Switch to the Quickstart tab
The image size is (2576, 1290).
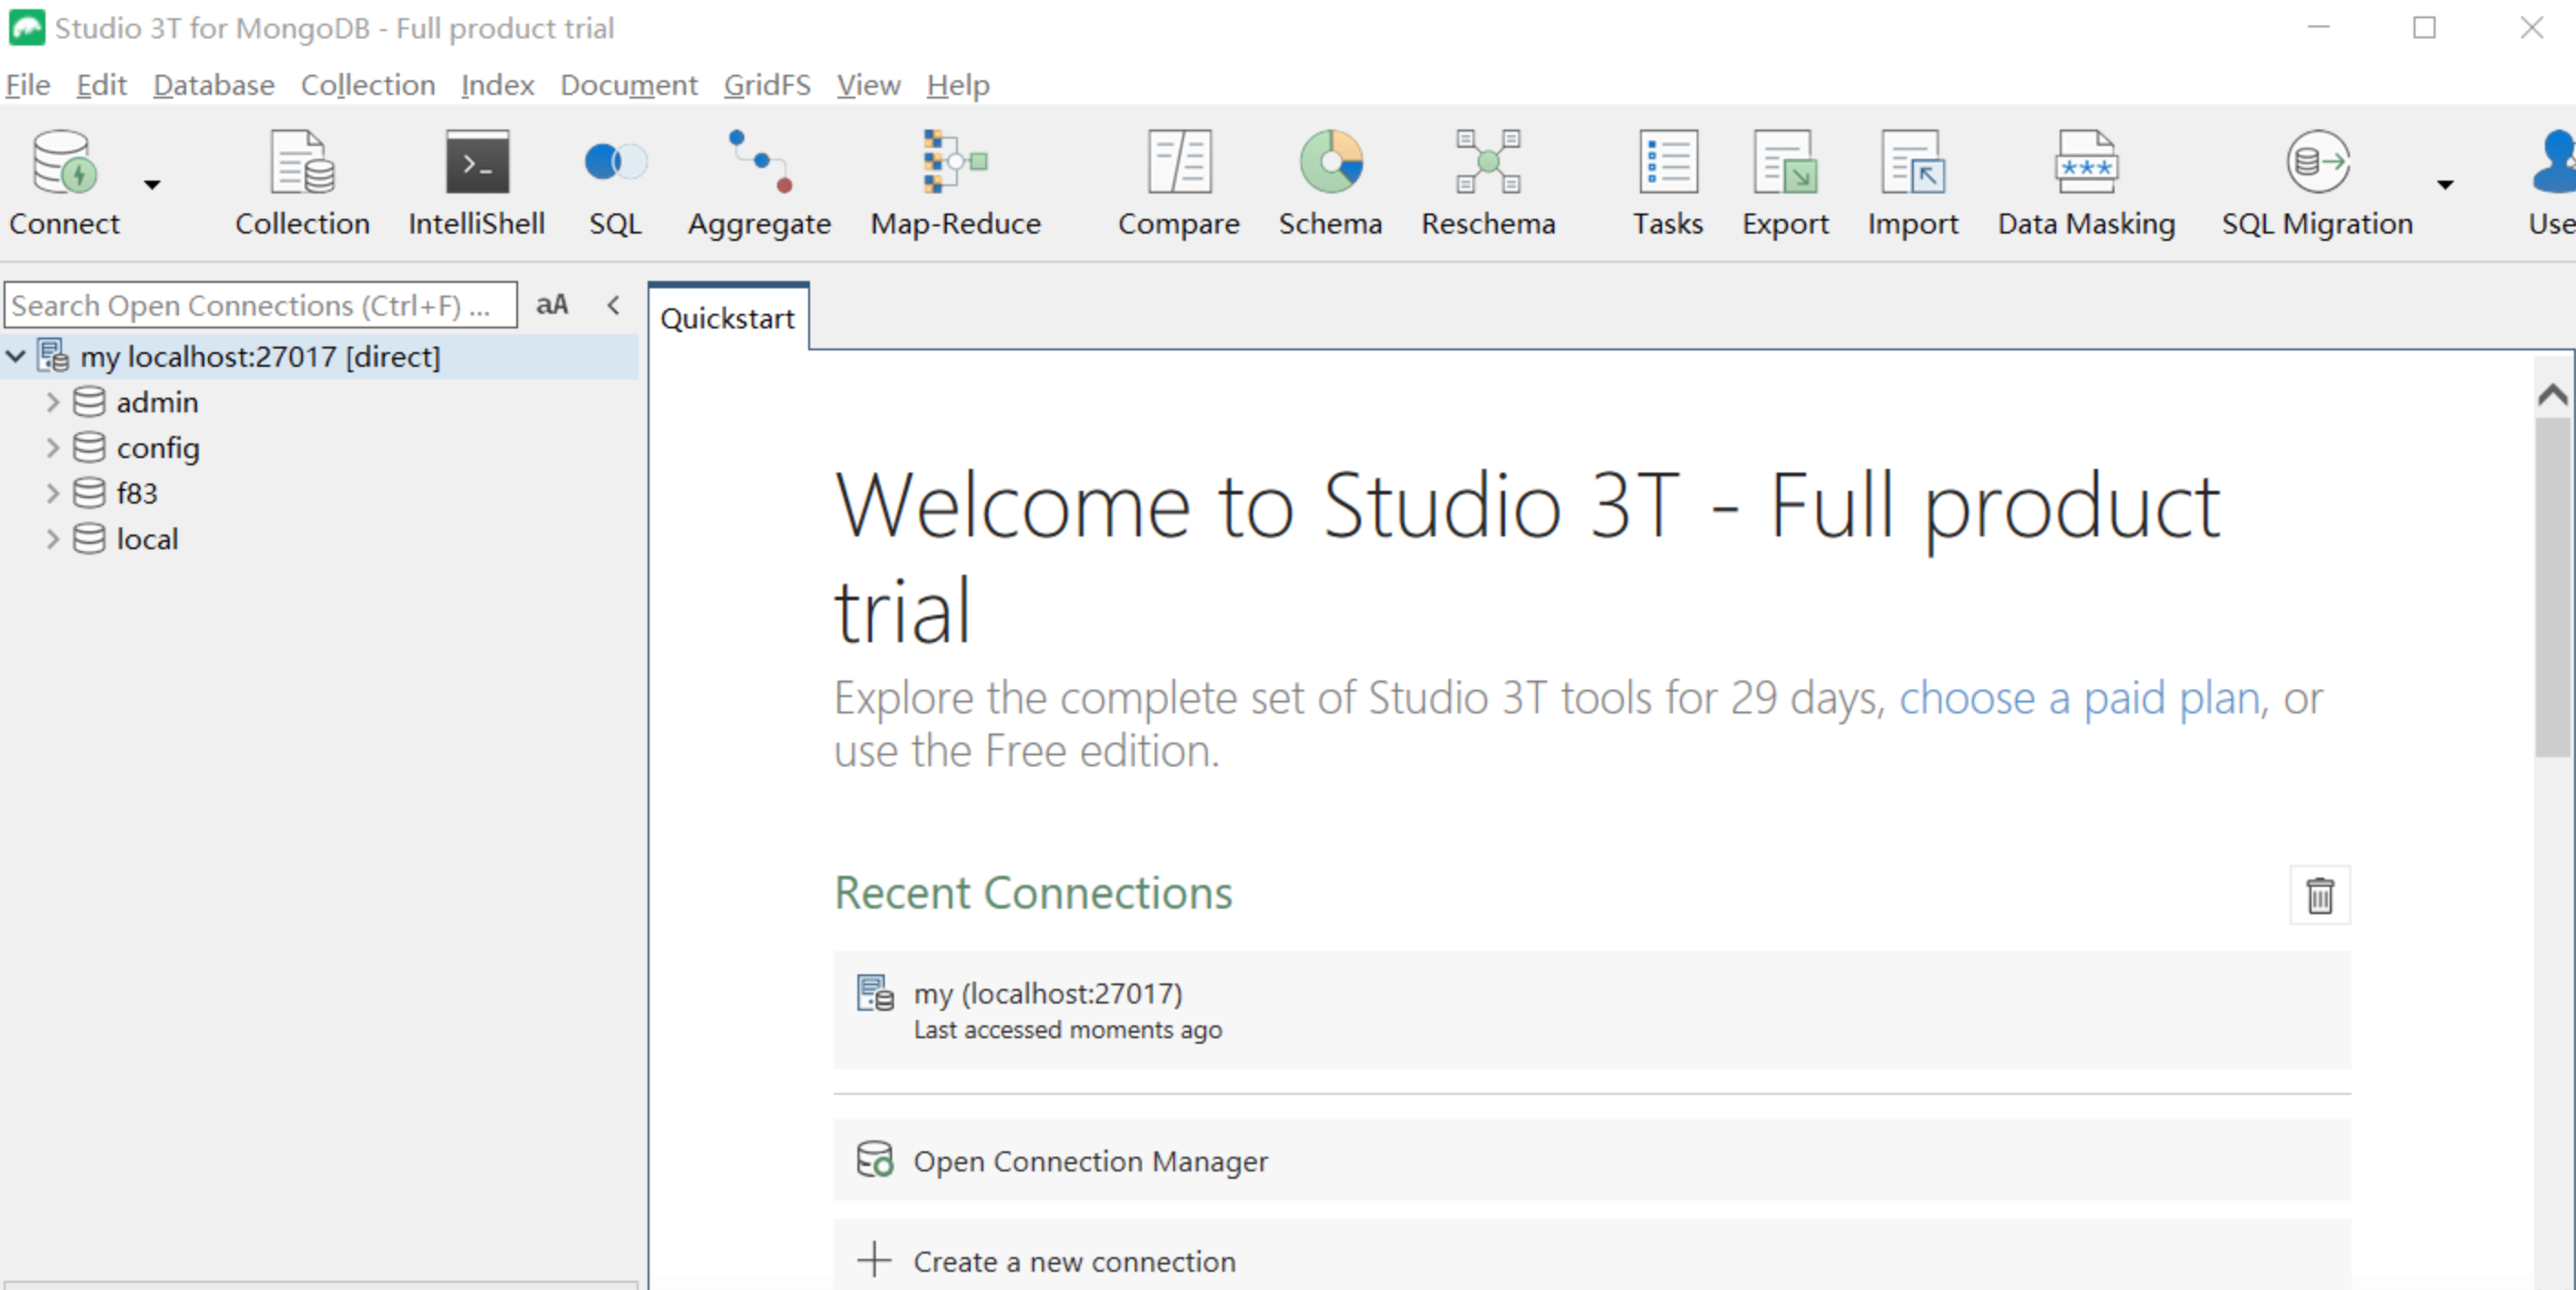(728, 318)
